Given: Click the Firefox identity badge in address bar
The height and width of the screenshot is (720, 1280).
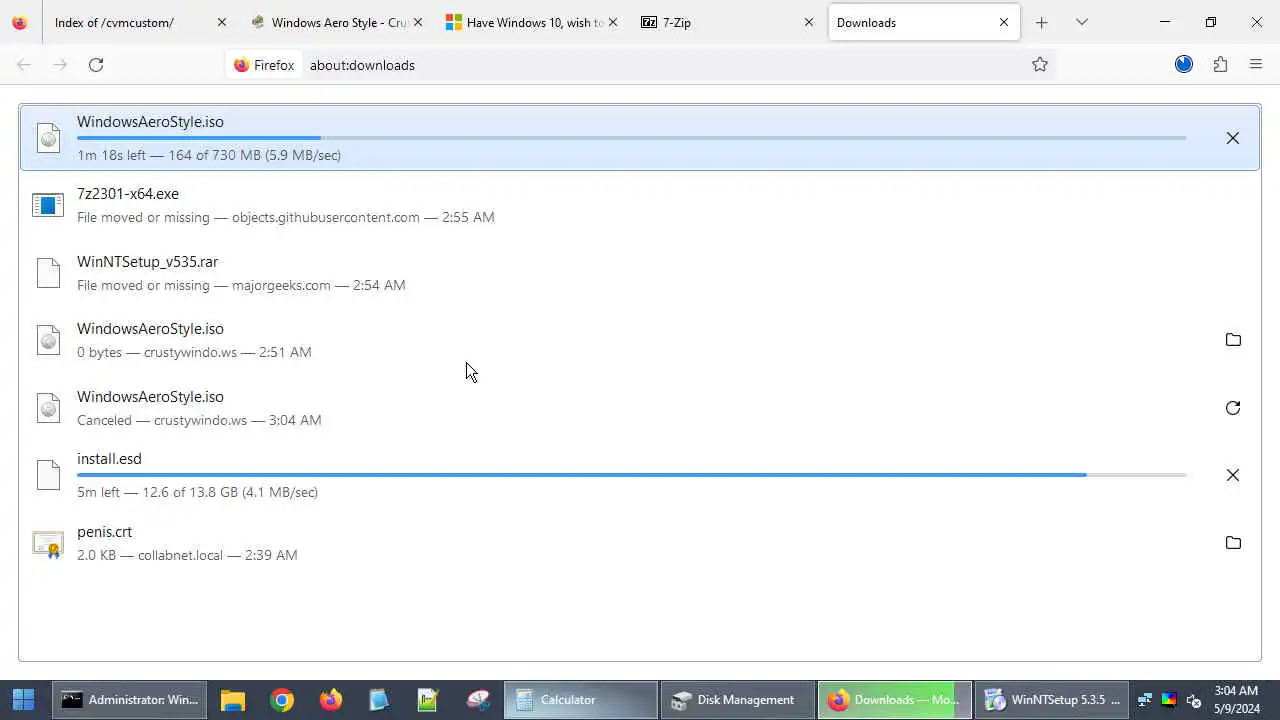Looking at the screenshot, I should coord(264,65).
